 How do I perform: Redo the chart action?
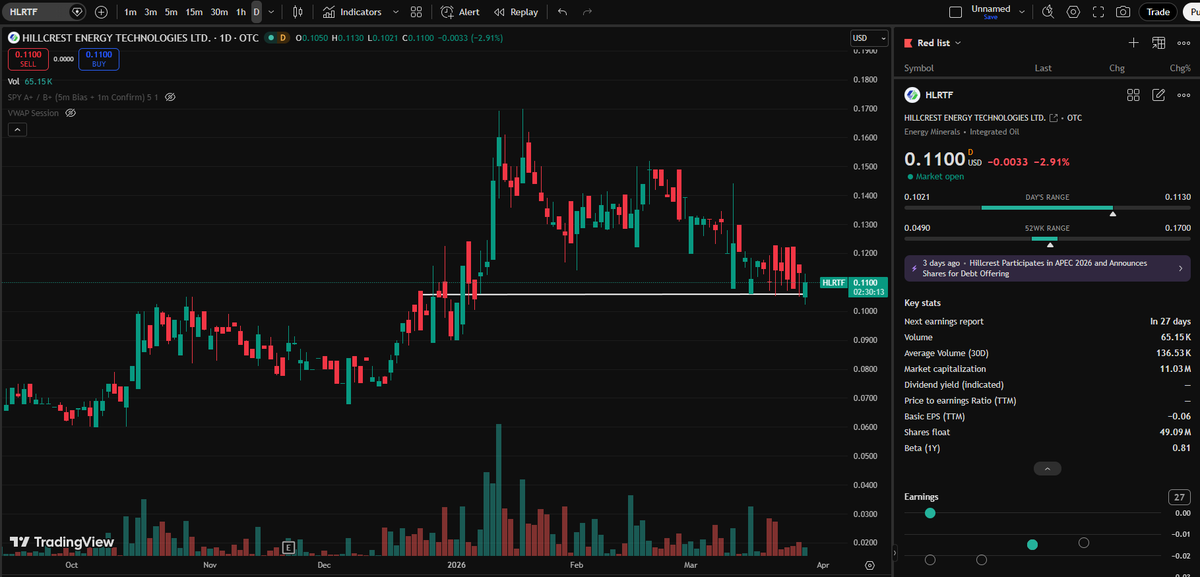tap(588, 12)
